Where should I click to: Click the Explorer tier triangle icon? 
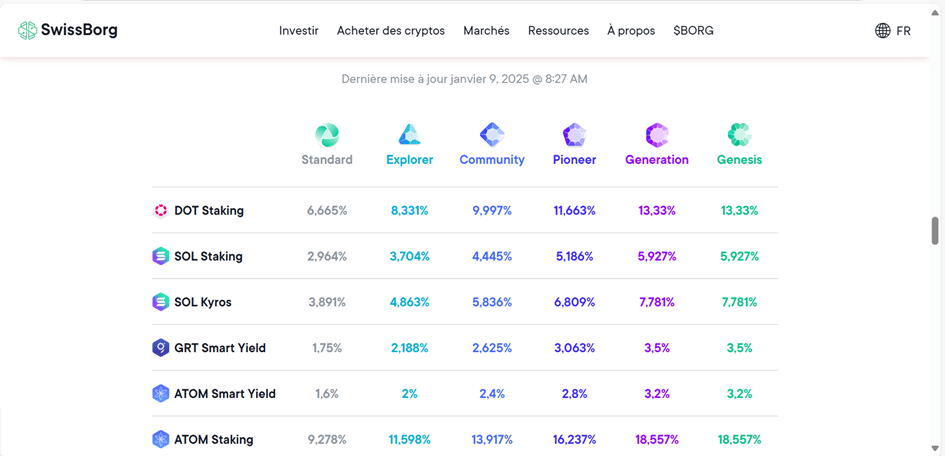coord(410,135)
